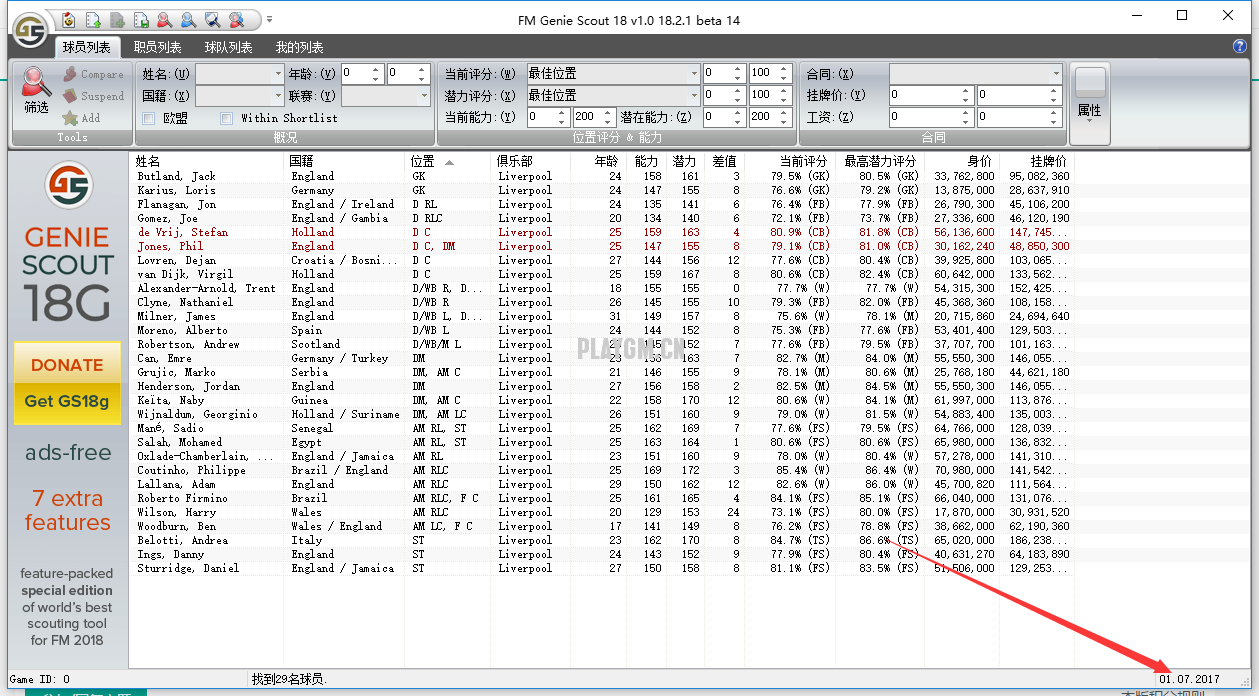The width and height of the screenshot is (1259, 696).
Task: Select the player row 'Coutinho, Philippe'
Action: point(602,470)
